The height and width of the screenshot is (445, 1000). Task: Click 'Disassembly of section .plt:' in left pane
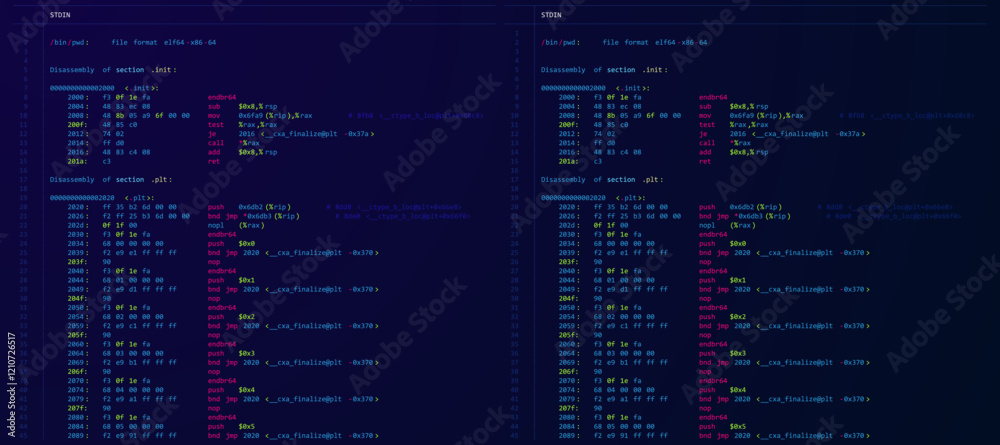pyautogui.click(x=112, y=180)
